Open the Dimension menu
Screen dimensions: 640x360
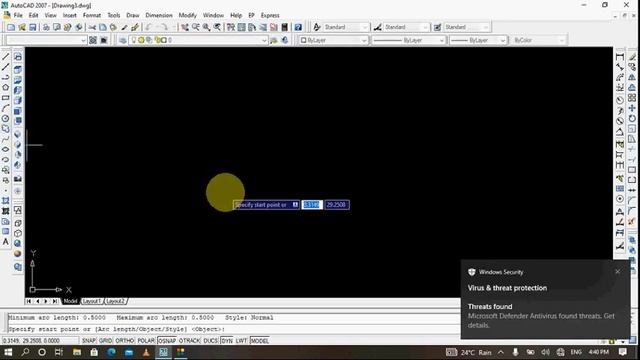click(x=159, y=15)
